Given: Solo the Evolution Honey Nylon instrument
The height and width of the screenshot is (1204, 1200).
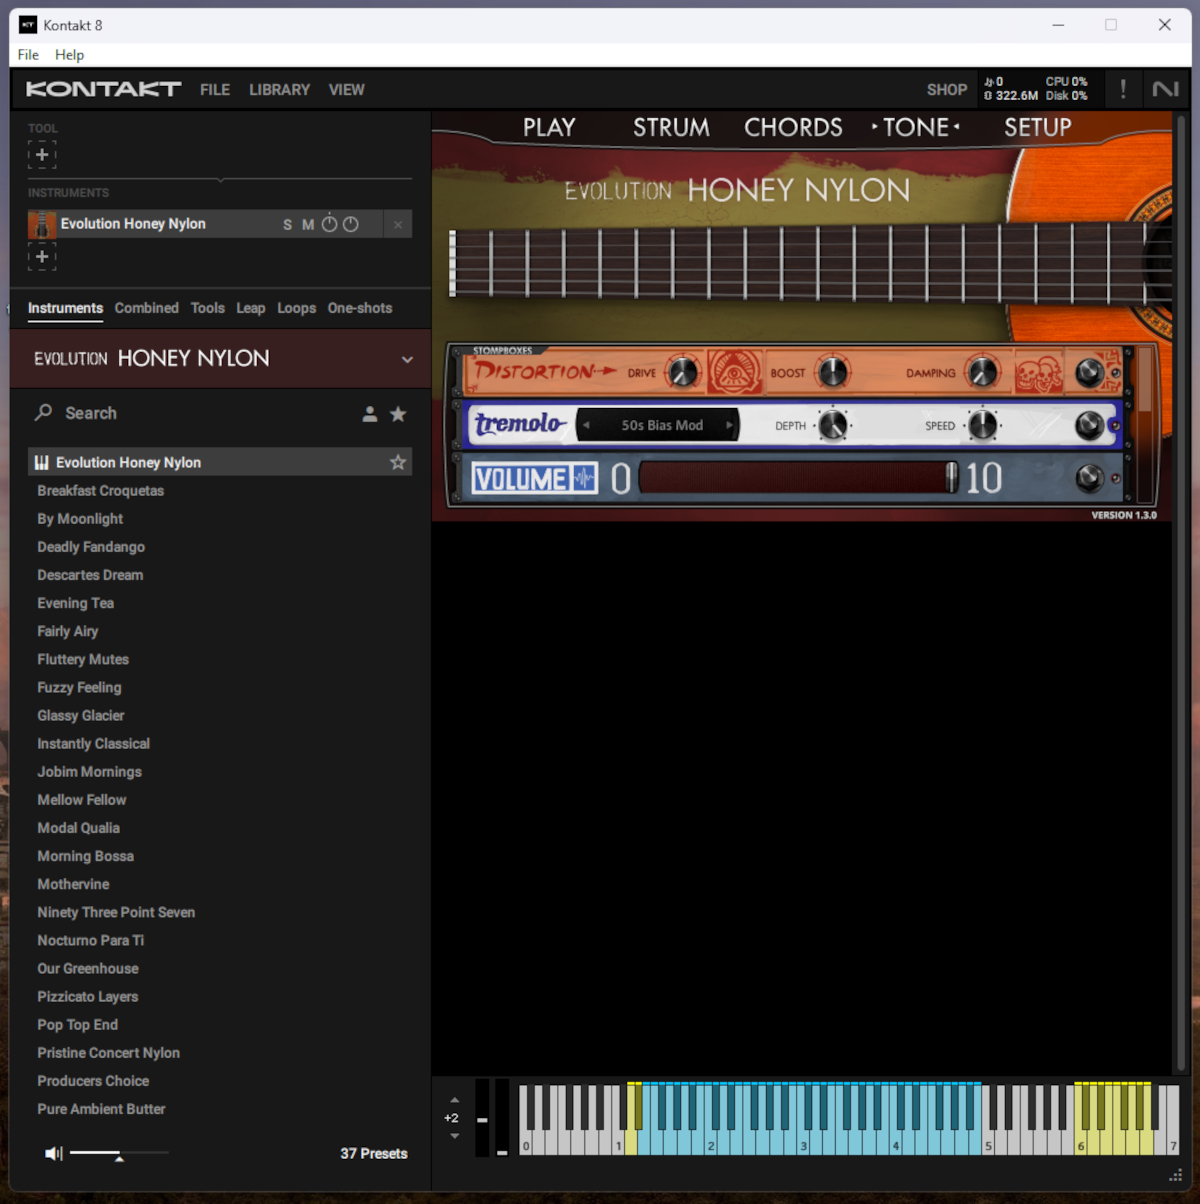Looking at the screenshot, I should 287,225.
